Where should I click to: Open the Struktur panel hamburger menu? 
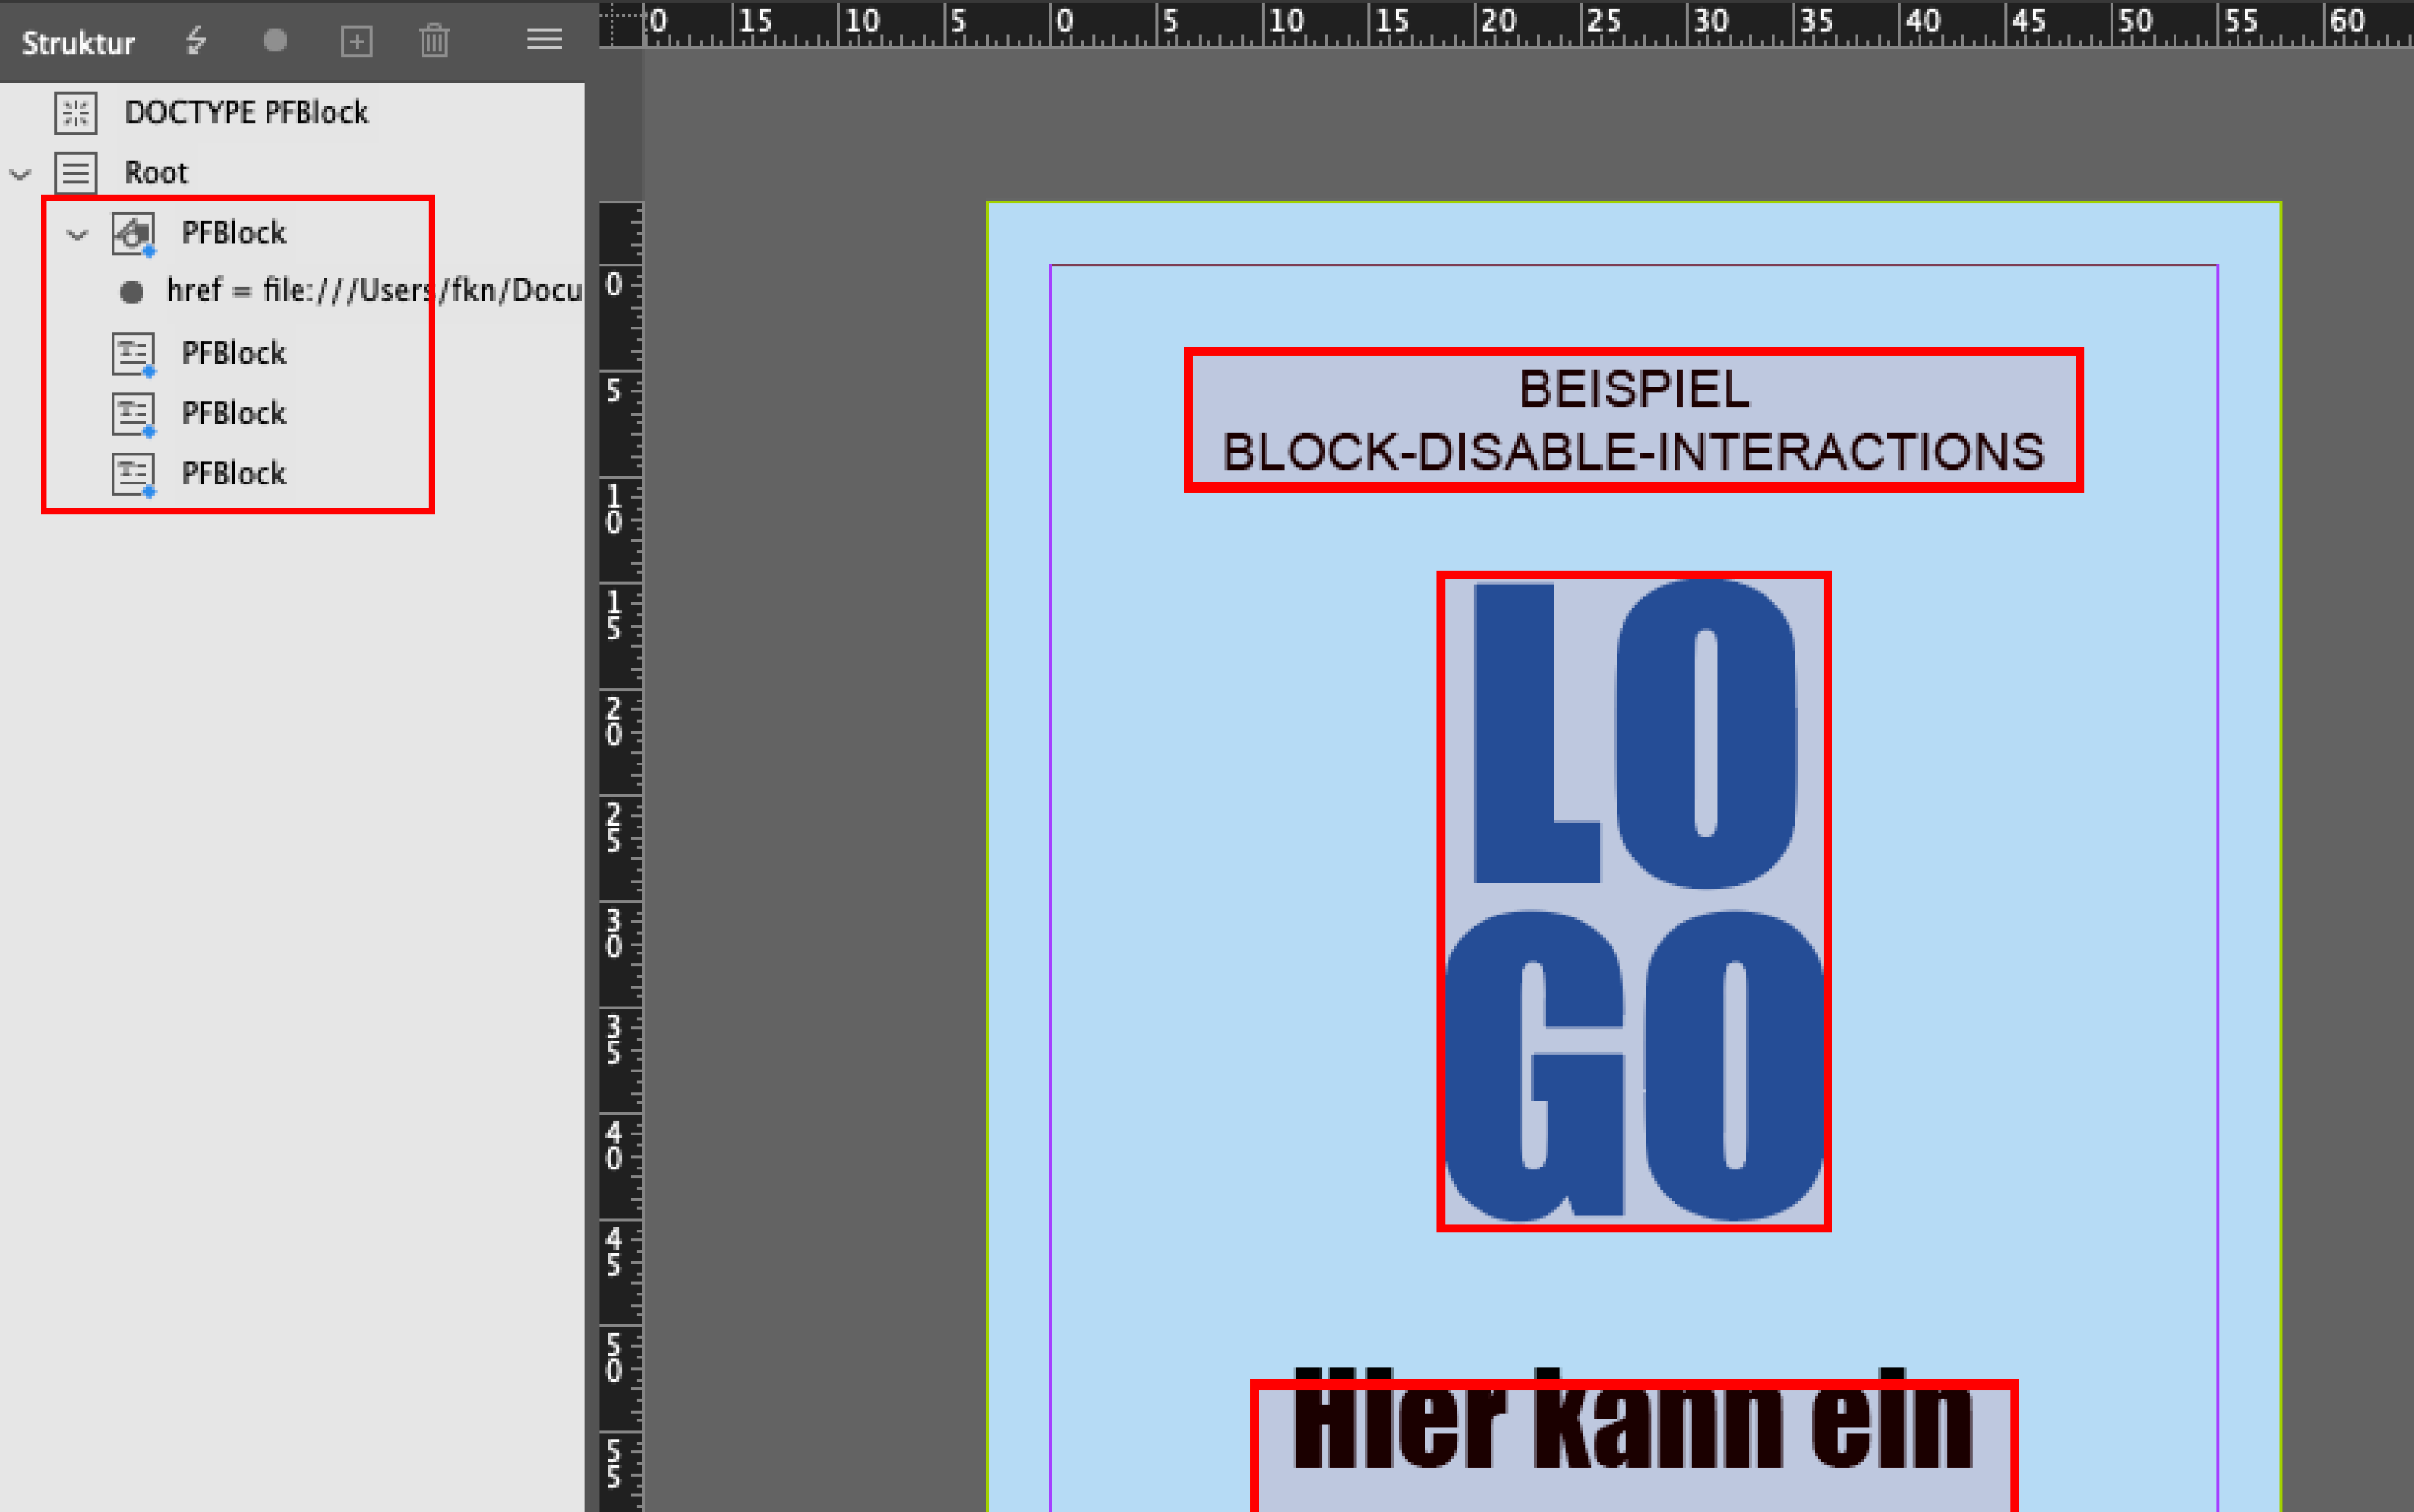(x=544, y=39)
